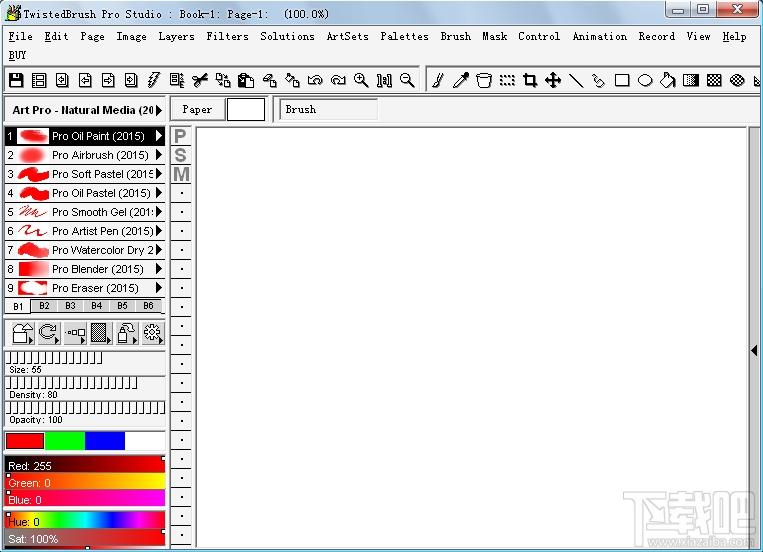The image size is (763, 552).
Task: Select the Ellipse shape tool
Action: click(x=645, y=80)
